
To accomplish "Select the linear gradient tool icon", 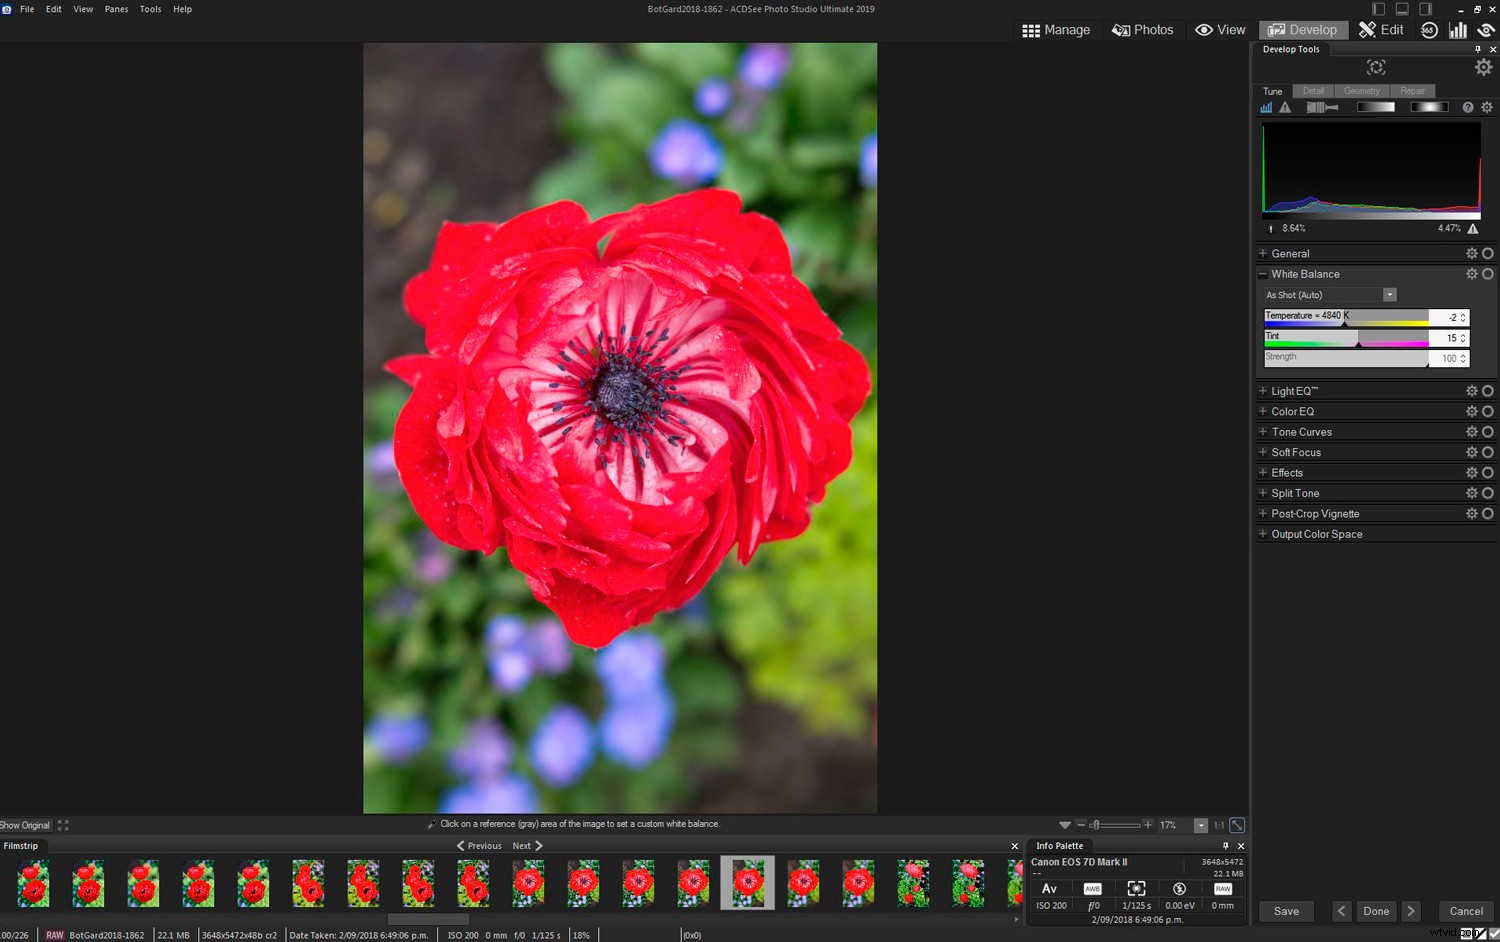I will point(1376,107).
